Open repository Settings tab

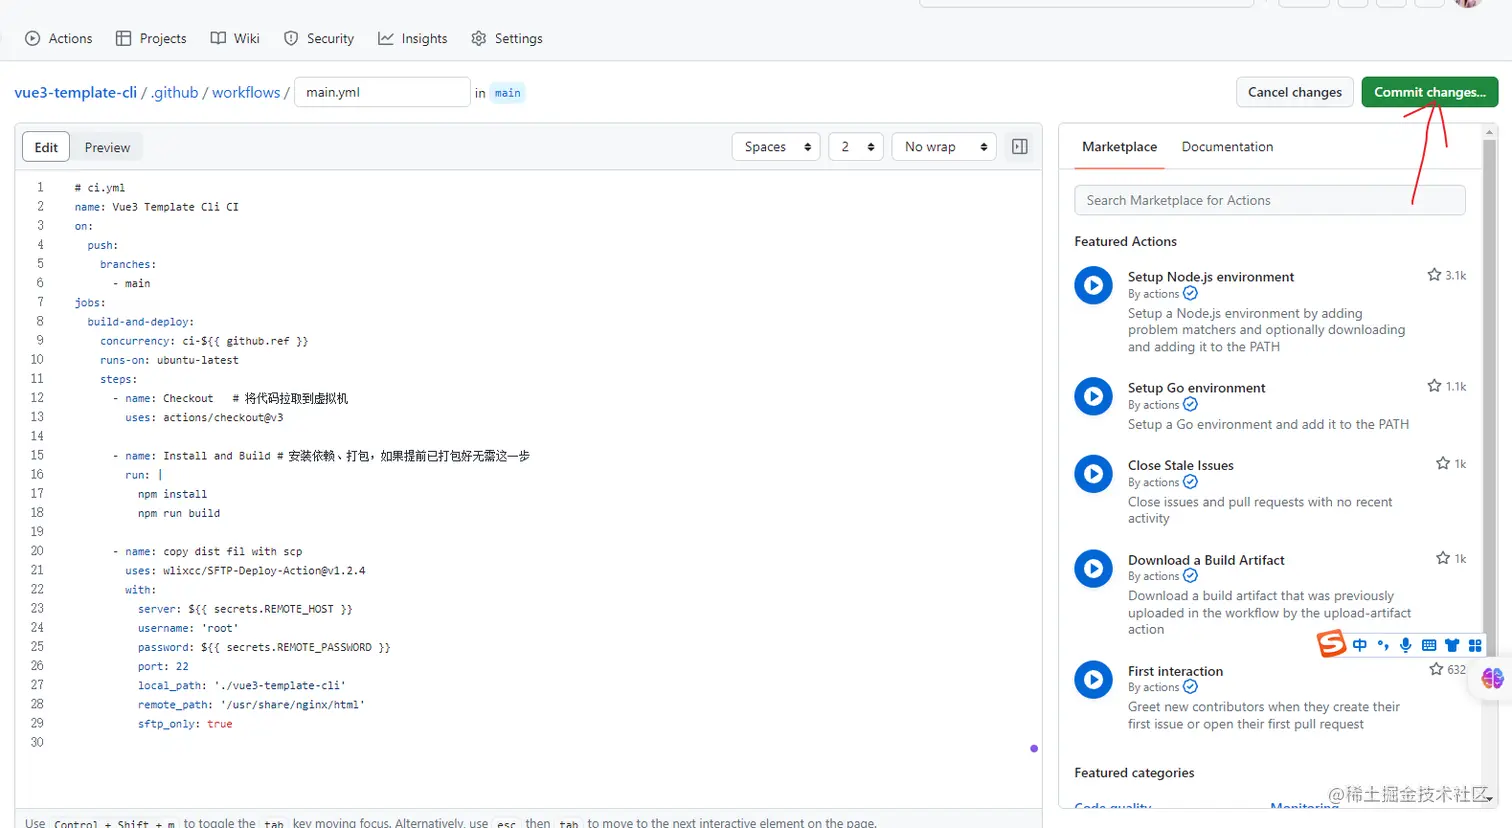point(506,38)
